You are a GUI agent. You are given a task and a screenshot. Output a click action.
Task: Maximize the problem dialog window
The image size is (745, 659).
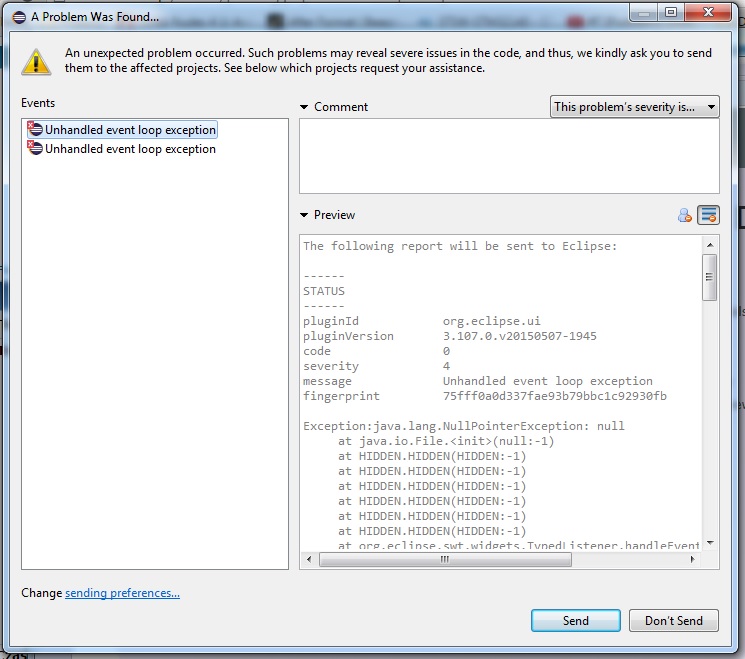click(670, 12)
